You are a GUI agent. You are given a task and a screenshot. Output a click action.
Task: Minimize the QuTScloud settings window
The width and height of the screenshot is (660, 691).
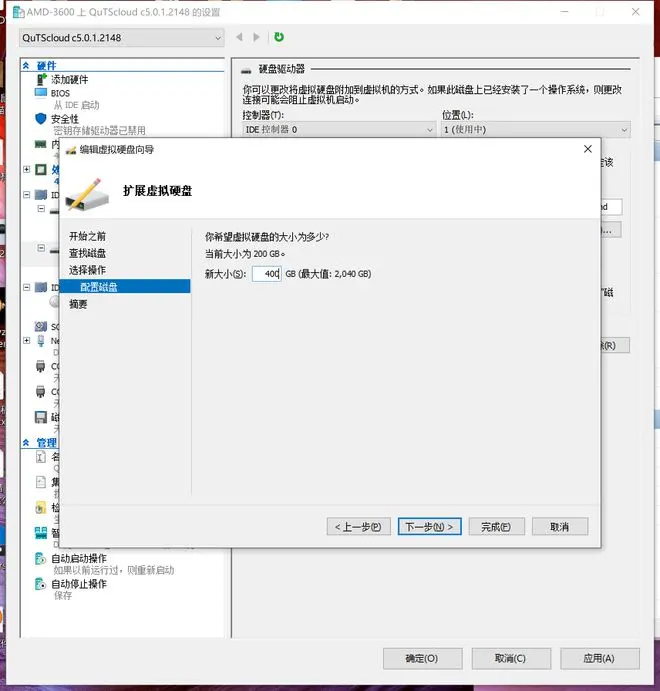tap(564, 12)
